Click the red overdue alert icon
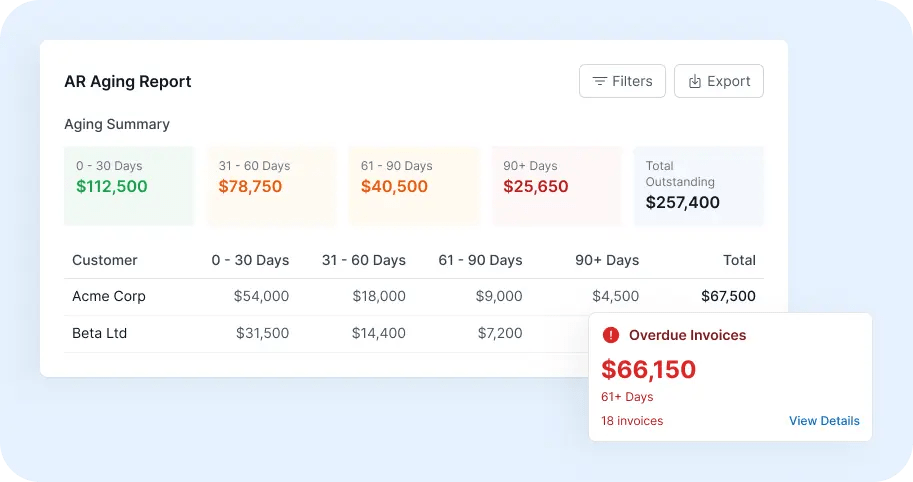Image resolution: width=913 pixels, height=482 pixels. (x=611, y=335)
